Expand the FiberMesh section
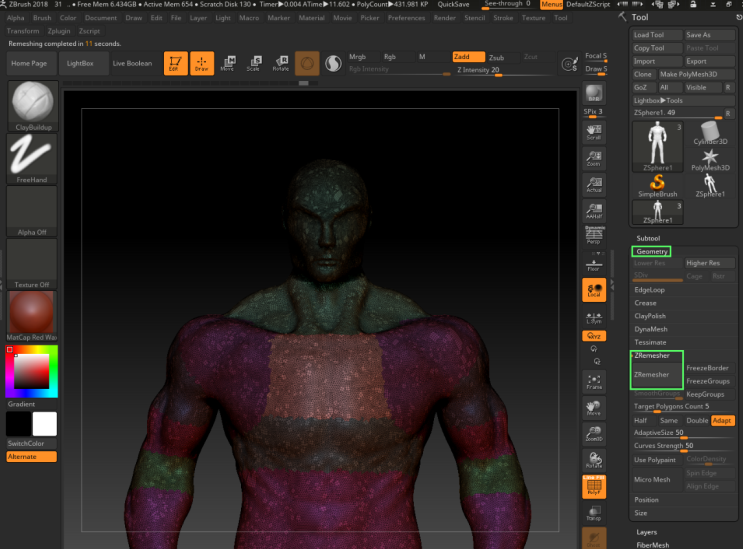The width and height of the screenshot is (743, 549). tap(653, 545)
